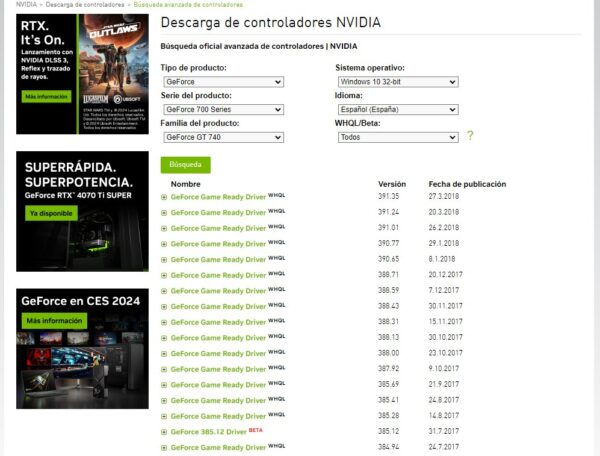Click the Versión column header

click(x=392, y=184)
